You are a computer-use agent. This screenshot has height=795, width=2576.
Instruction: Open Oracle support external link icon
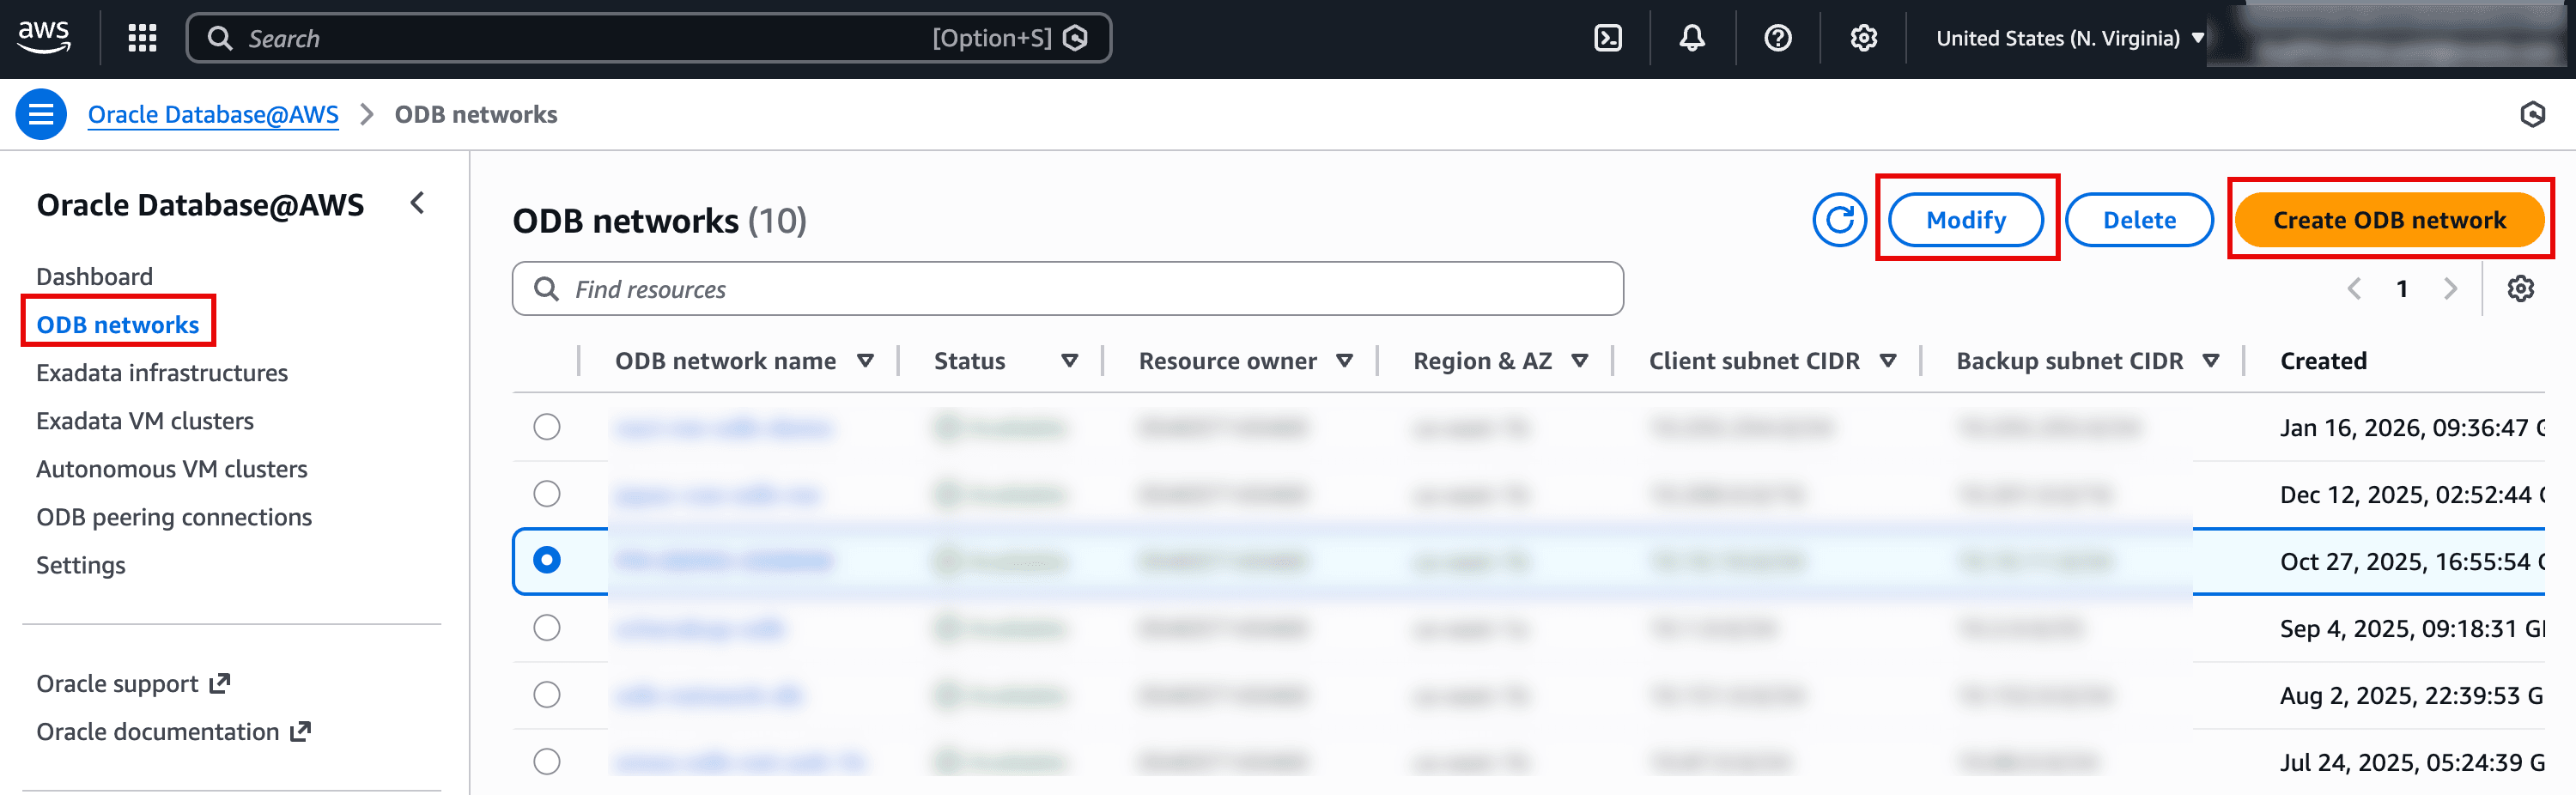(x=220, y=683)
